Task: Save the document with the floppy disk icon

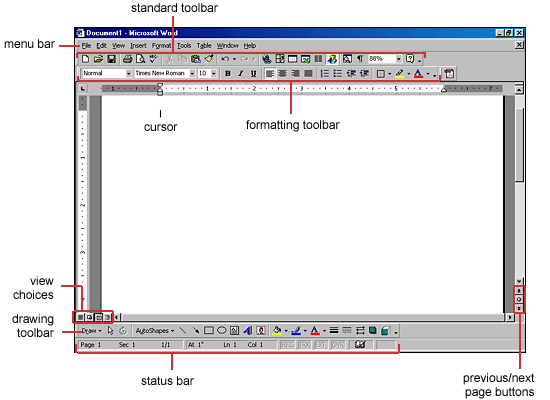Action: pyautogui.click(x=112, y=59)
